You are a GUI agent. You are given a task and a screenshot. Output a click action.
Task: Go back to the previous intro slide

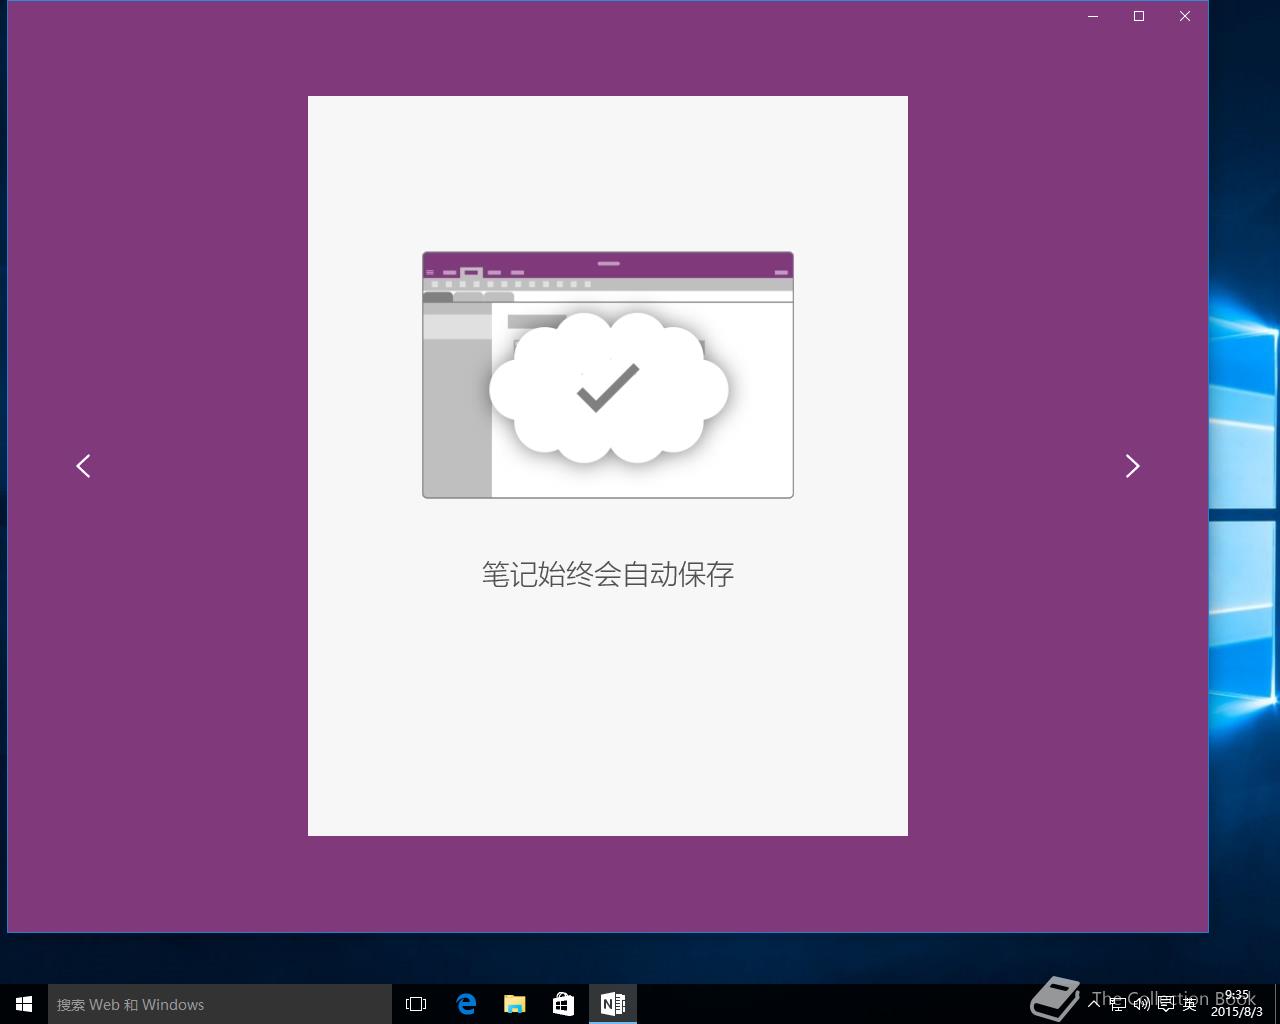(83, 466)
